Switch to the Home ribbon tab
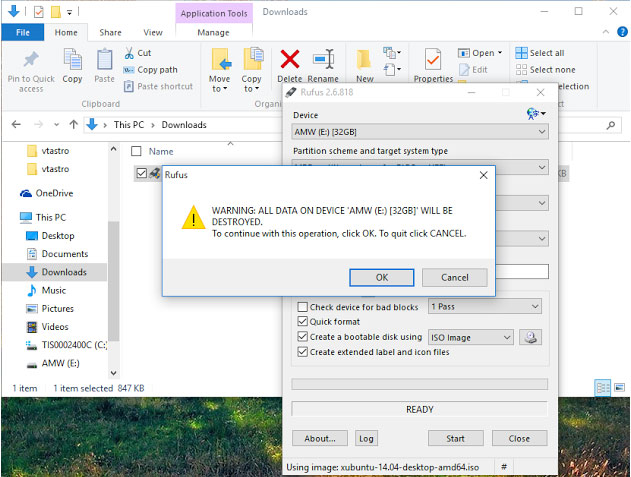631x477 pixels. pyautogui.click(x=66, y=33)
